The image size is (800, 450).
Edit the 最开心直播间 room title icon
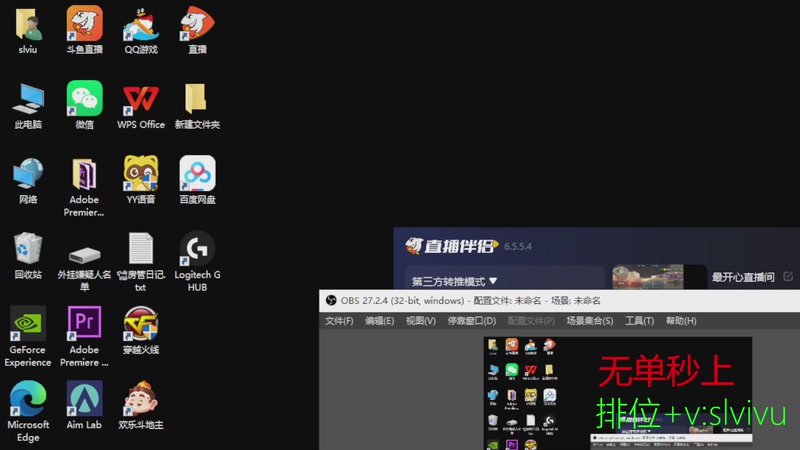point(788,277)
